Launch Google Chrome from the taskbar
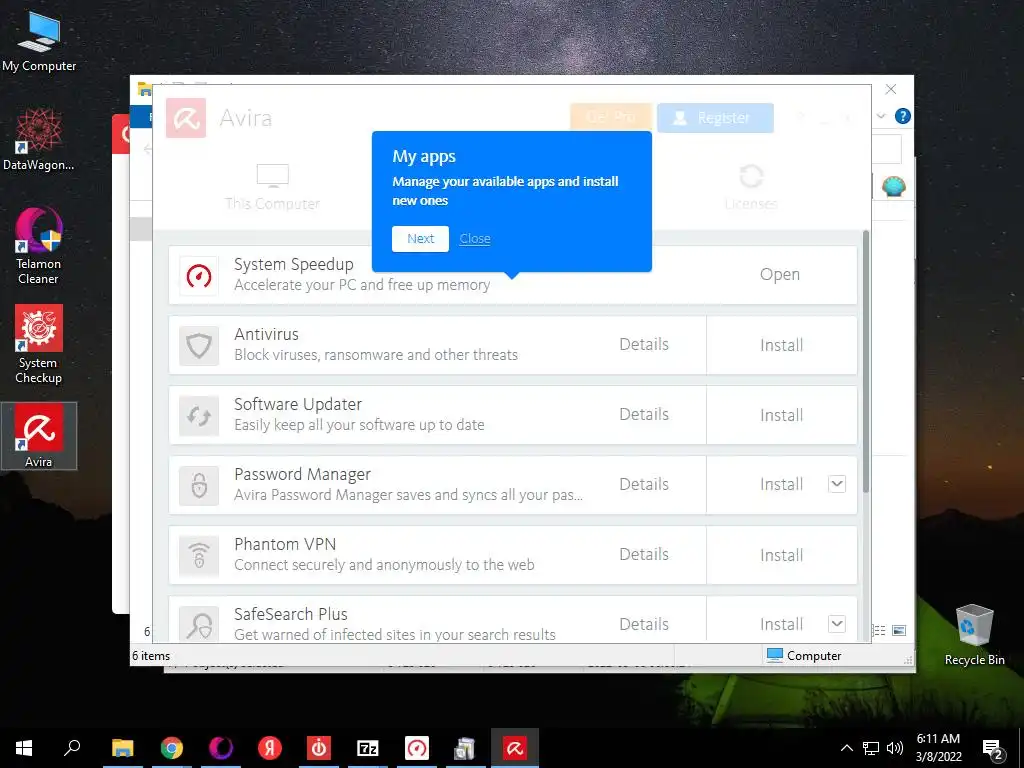The height and width of the screenshot is (768, 1024). coord(172,748)
